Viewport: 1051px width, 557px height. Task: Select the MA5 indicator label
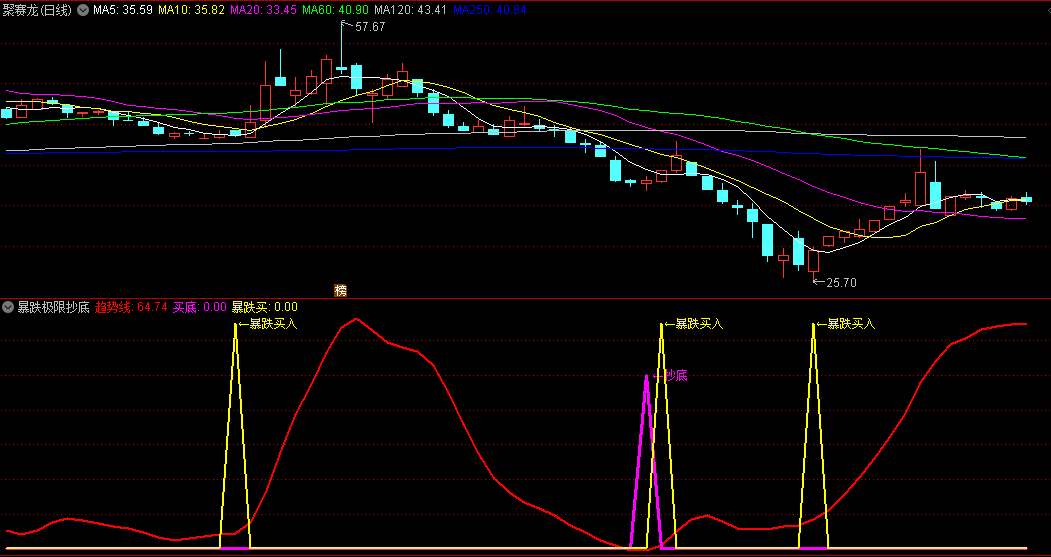(124, 10)
